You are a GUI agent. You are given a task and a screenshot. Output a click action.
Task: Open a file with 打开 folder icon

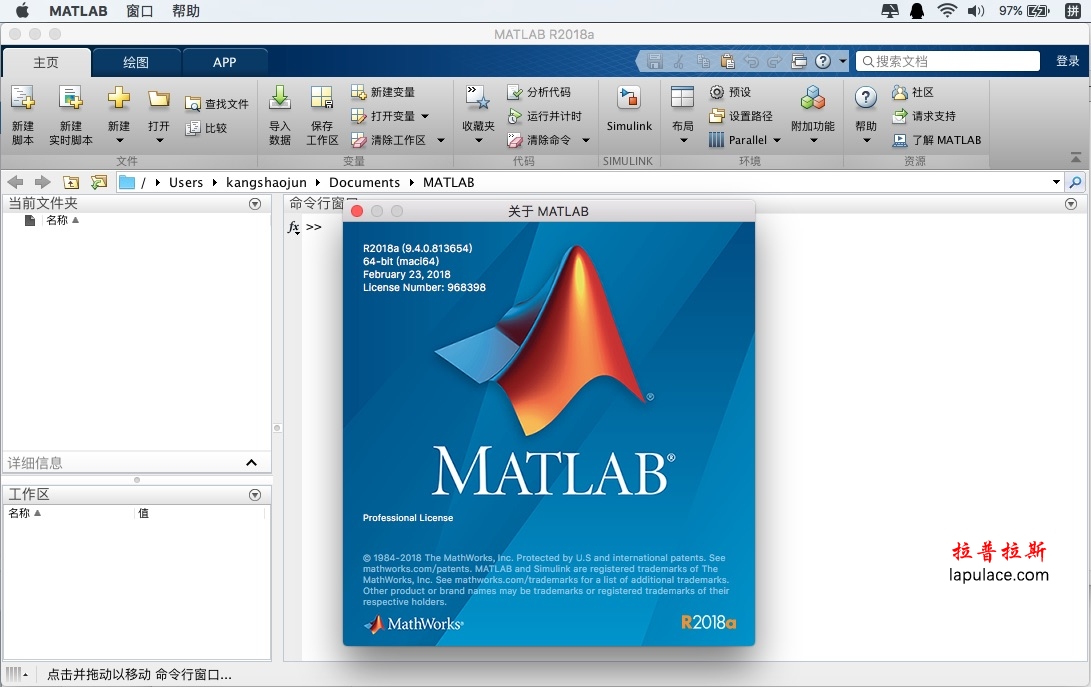click(159, 115)
